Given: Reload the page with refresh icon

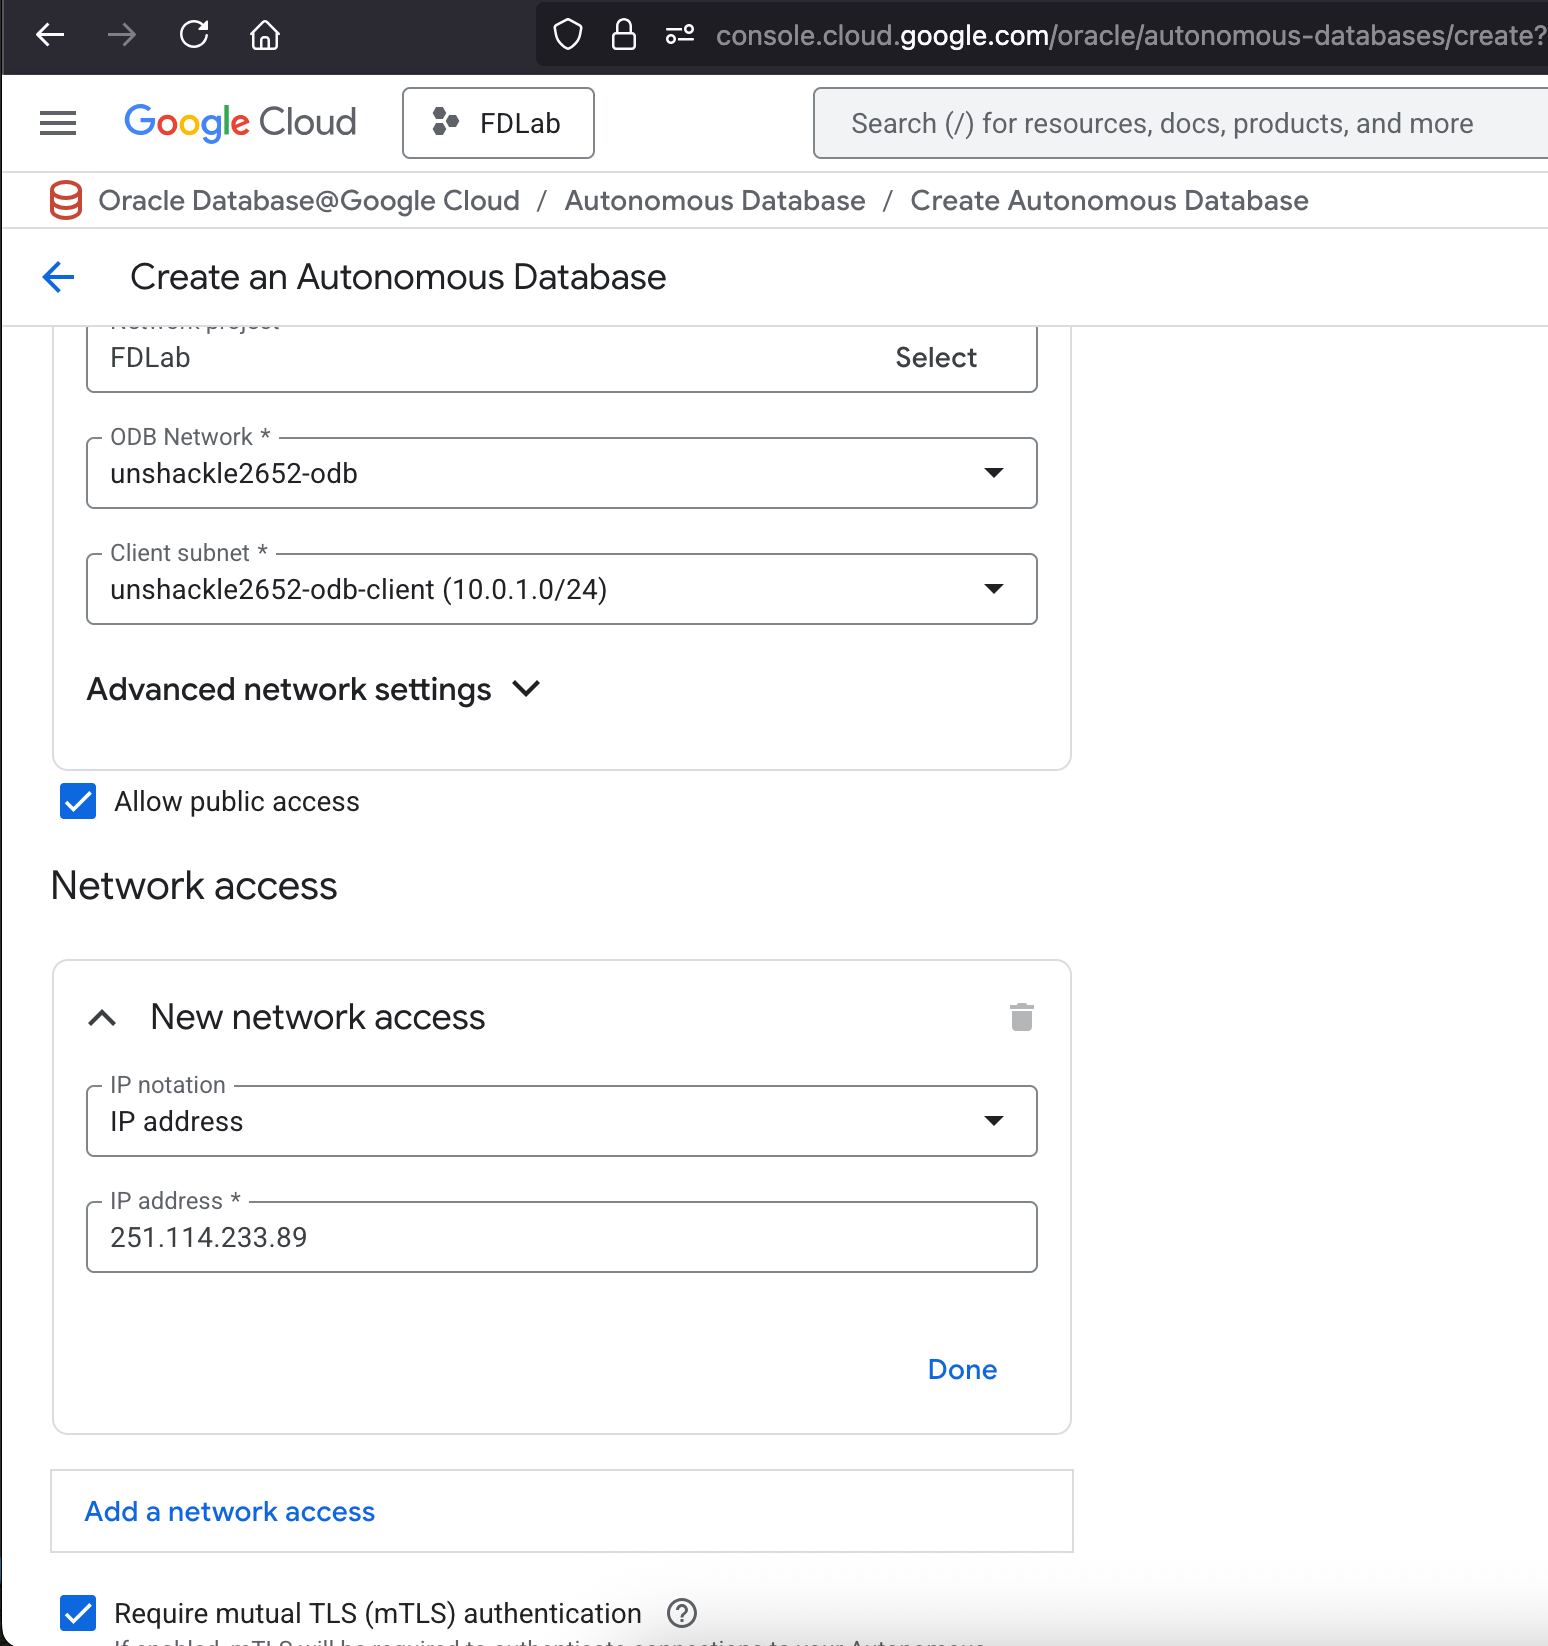Looking at the screenshot, I should [x=194, y=35].
